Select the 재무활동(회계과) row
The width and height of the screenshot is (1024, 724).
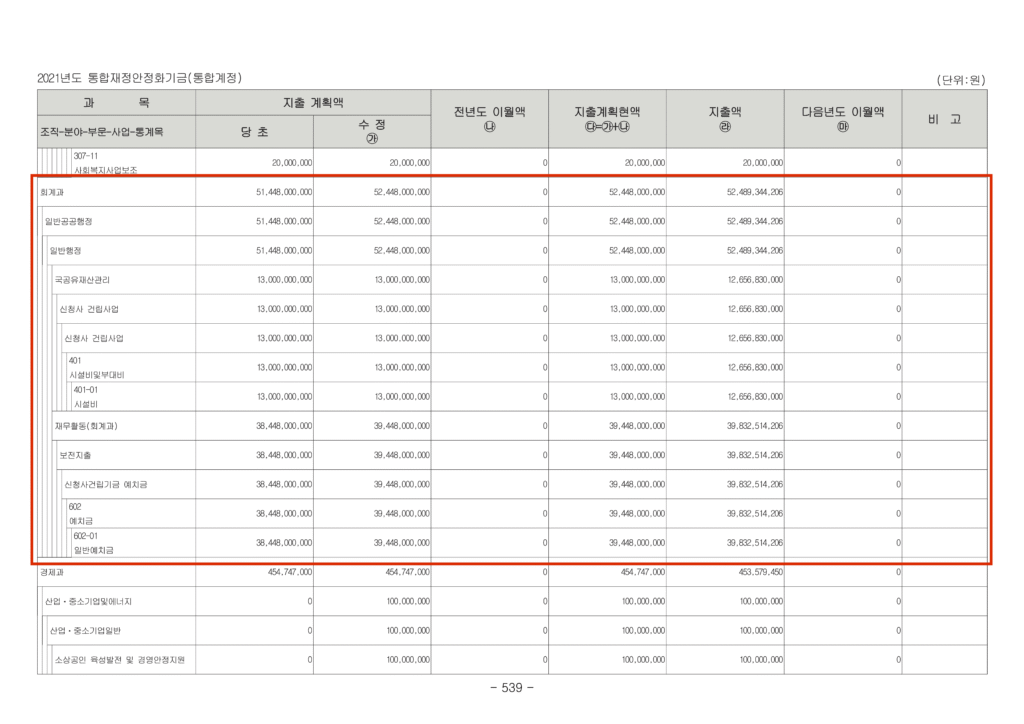[x=90, y=426]
